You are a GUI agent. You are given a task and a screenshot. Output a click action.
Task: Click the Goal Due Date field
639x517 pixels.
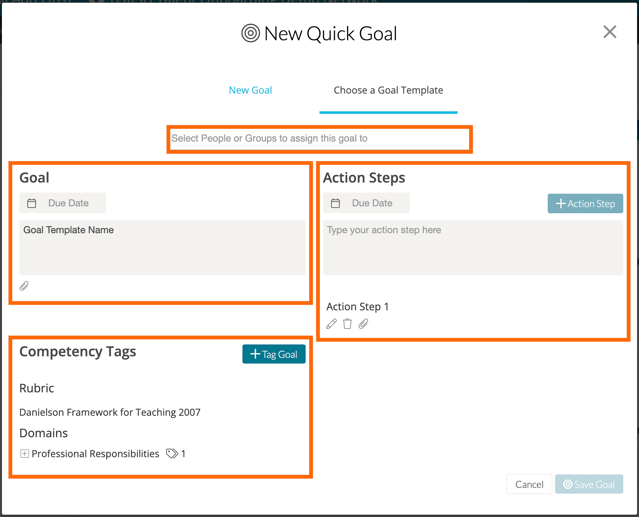(x=69, y=203)
